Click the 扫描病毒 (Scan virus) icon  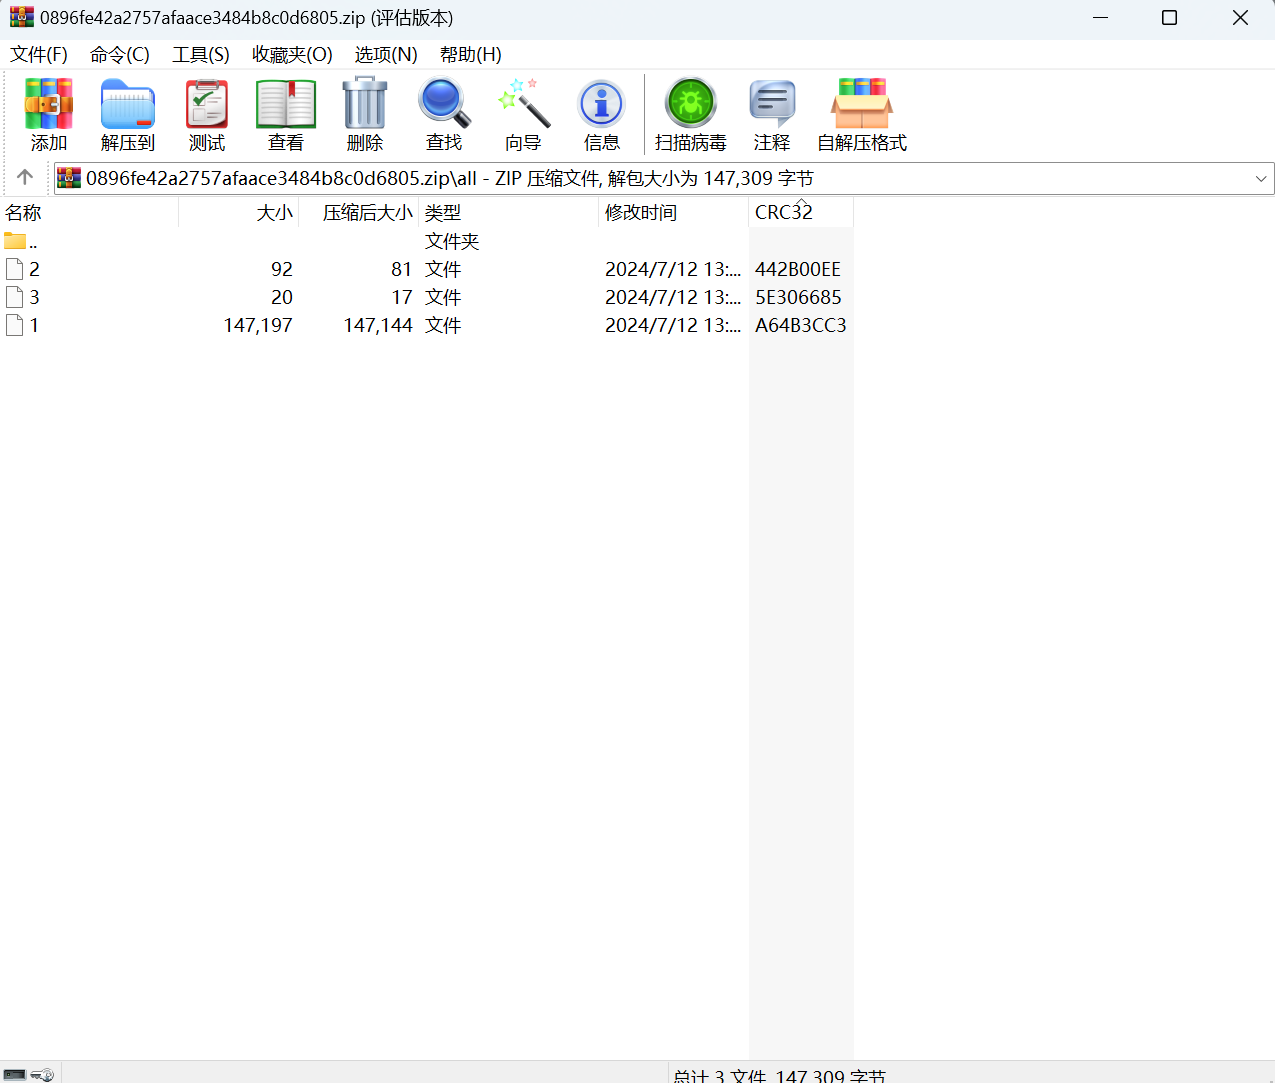click(691, 103)
